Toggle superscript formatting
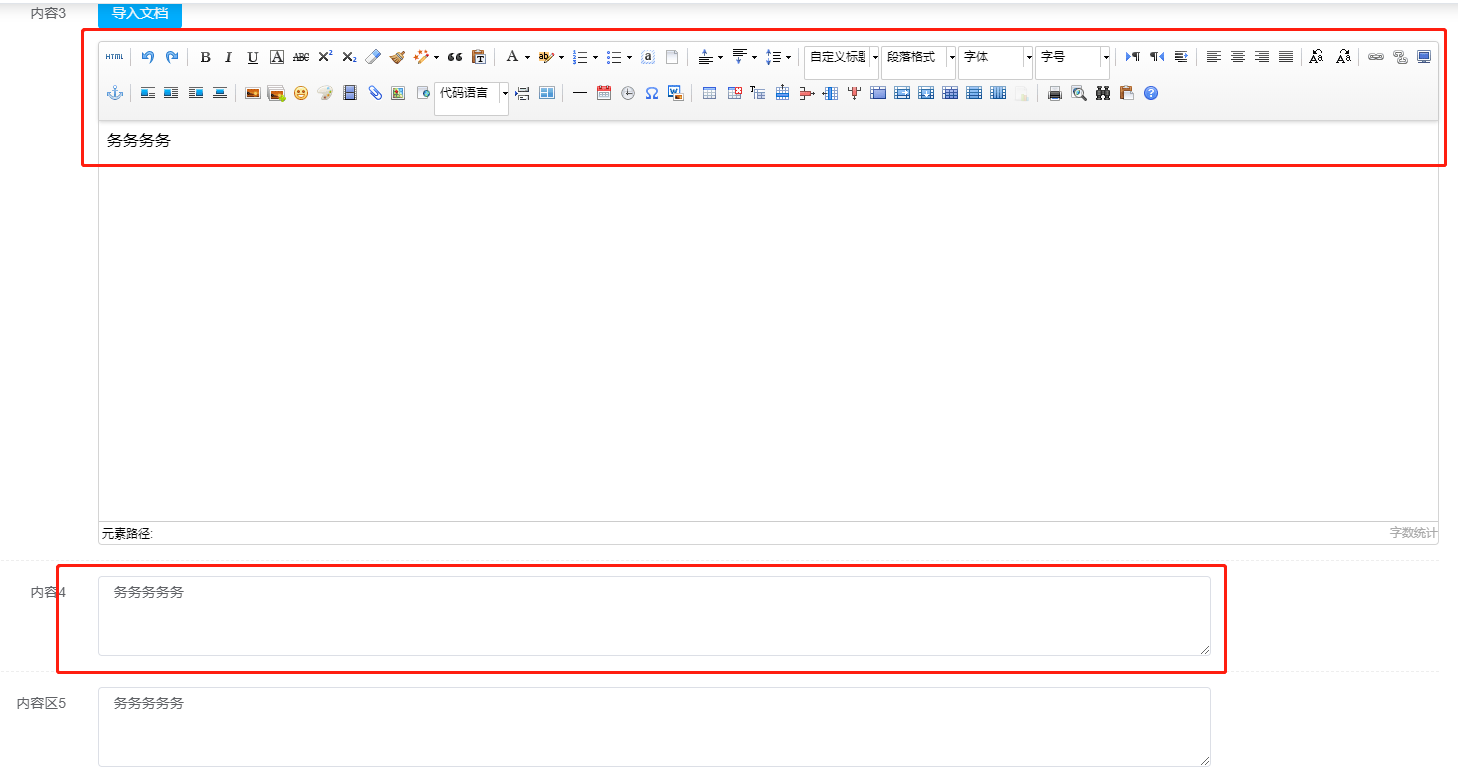The image size is (1458, 780). 325,57
